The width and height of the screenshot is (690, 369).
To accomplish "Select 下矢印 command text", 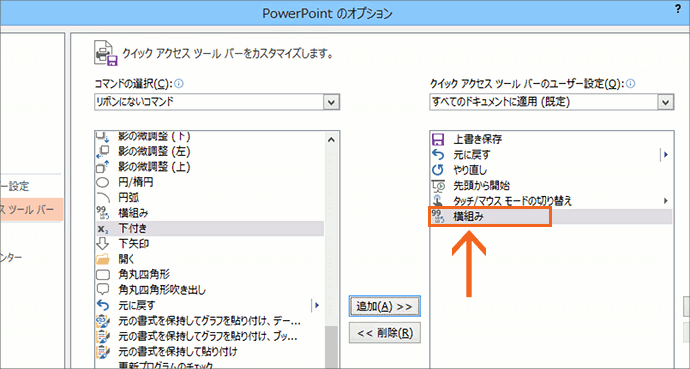I will 133,244.
